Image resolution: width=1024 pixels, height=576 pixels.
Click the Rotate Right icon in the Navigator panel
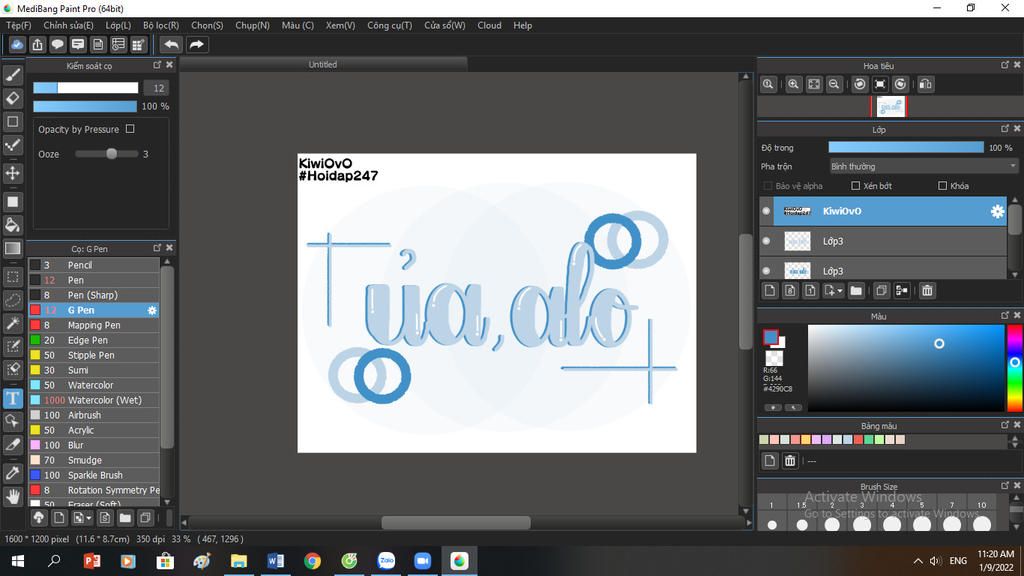click(901, 84)
